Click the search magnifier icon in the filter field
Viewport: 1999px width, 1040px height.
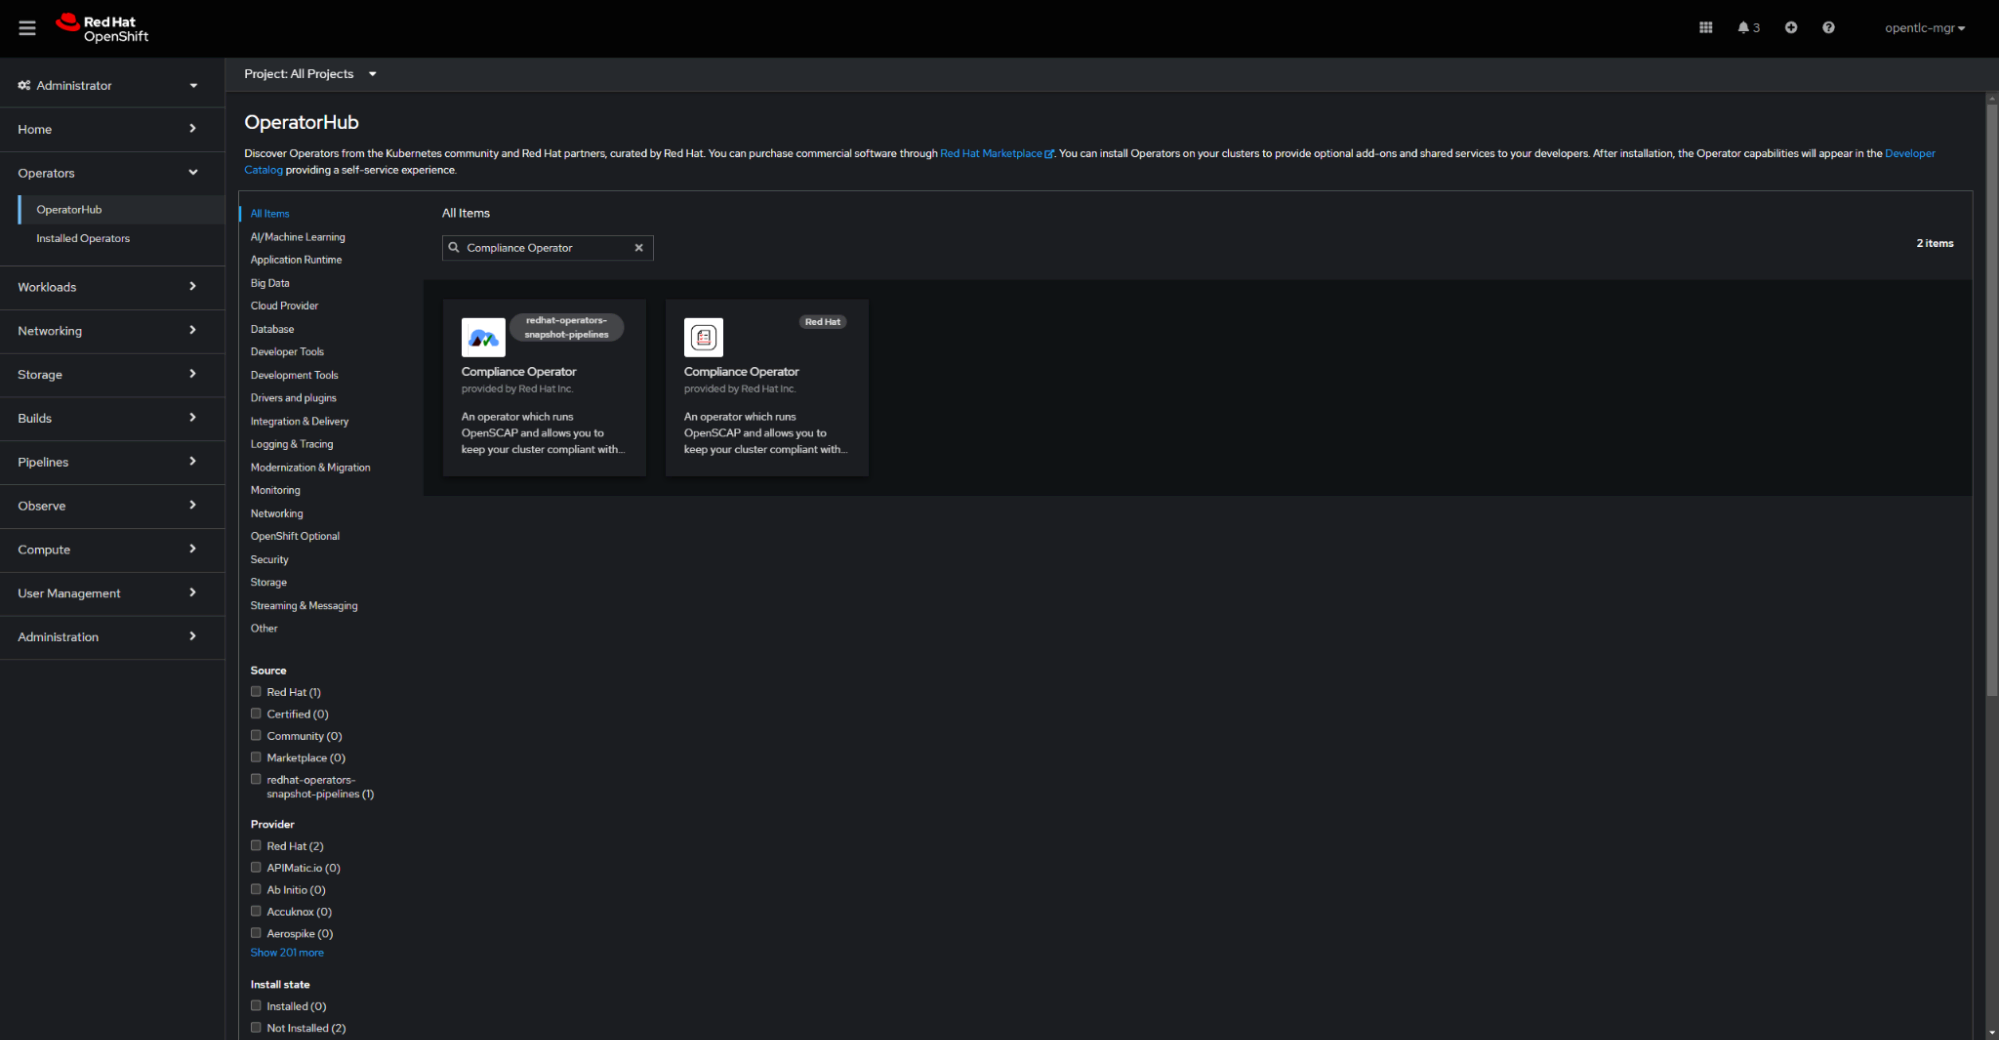coord(455,247)
